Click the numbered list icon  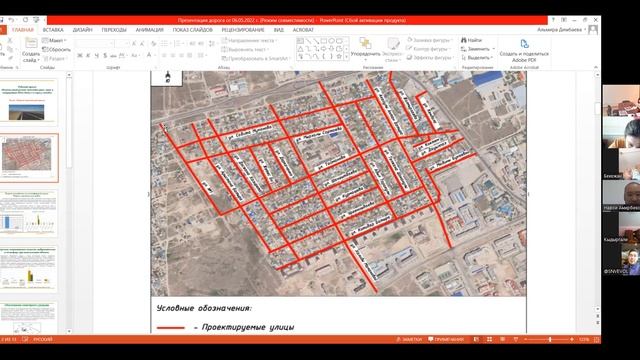coord(178,43)
